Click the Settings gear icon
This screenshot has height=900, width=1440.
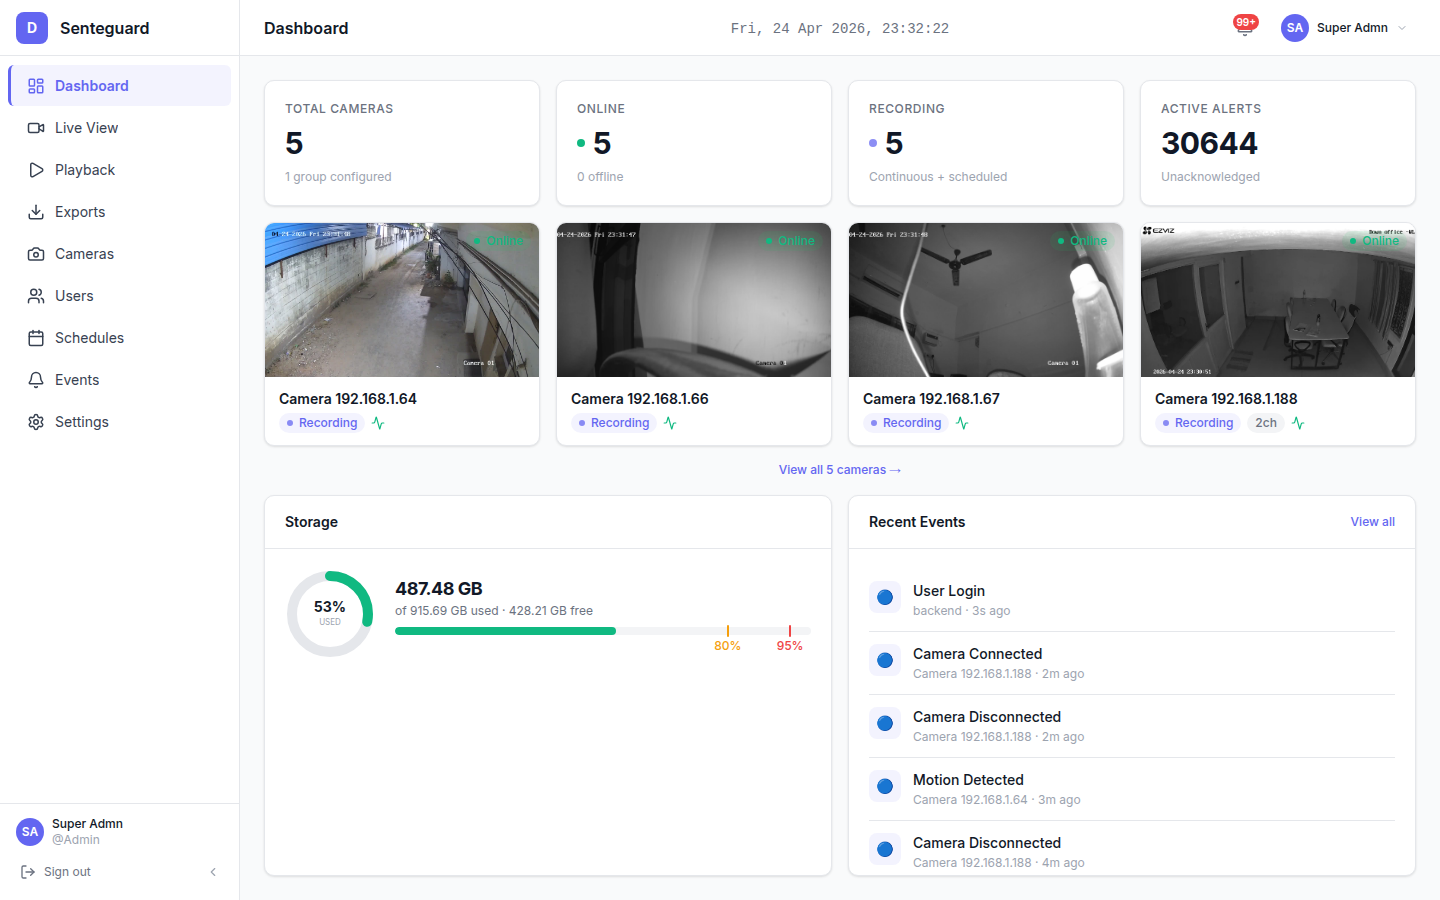click(36, 422)
